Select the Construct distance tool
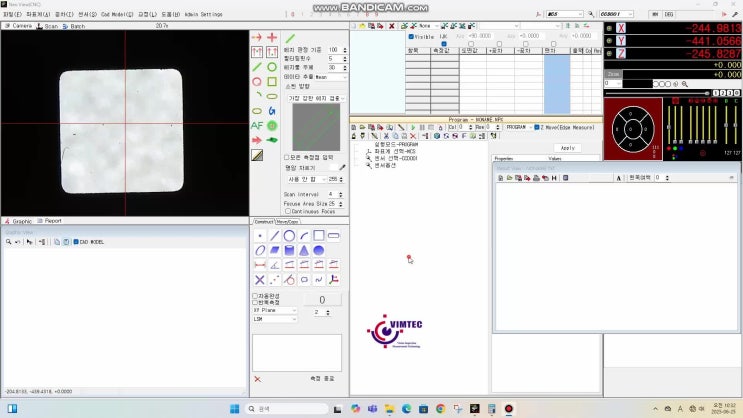743x418 pixels. point(260,265)
